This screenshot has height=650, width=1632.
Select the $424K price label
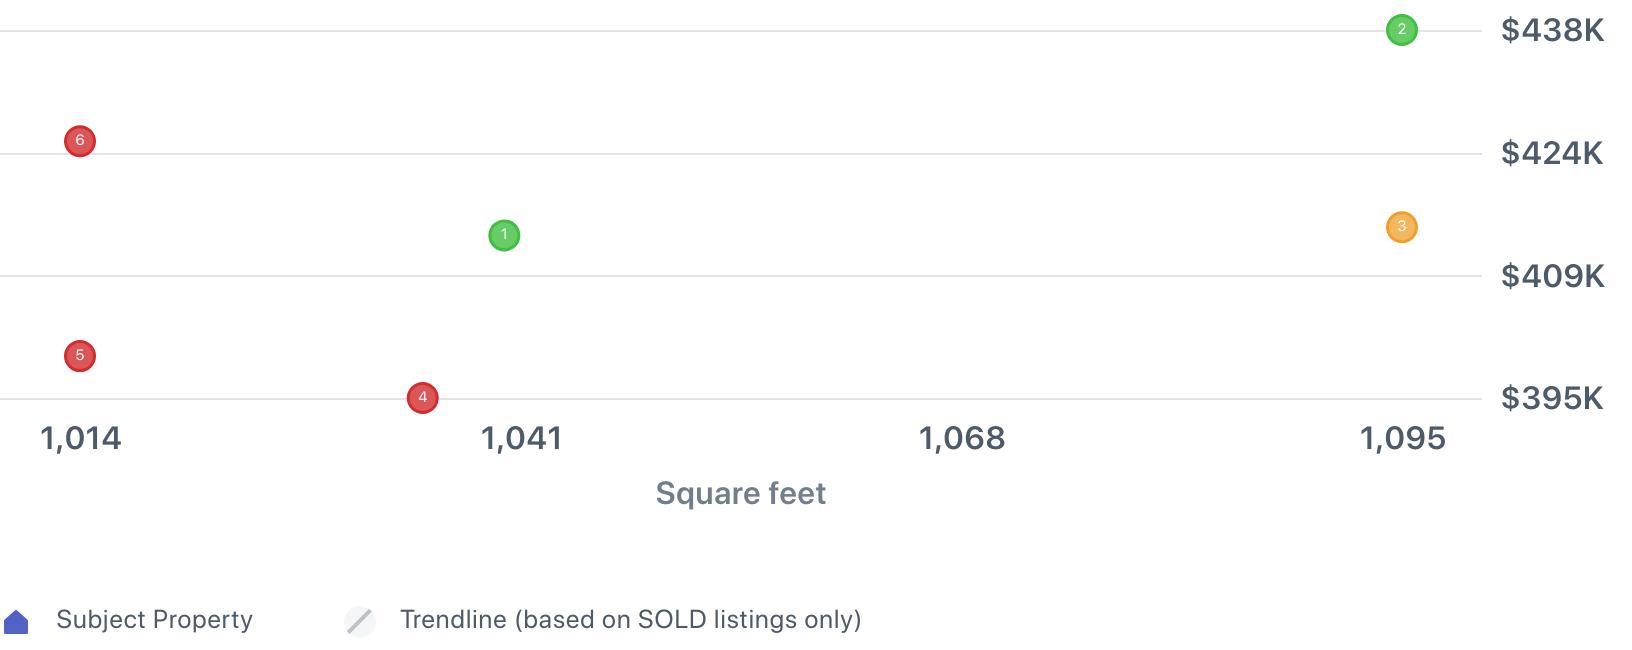(1552, 153)
